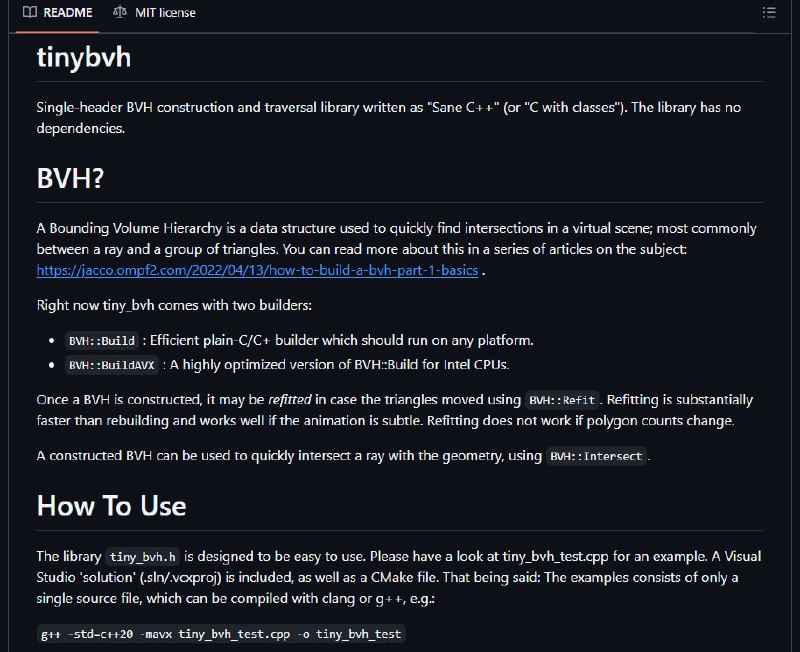Open the README tab
Screen dimensions: 800x652
click(x=57, y=13)
